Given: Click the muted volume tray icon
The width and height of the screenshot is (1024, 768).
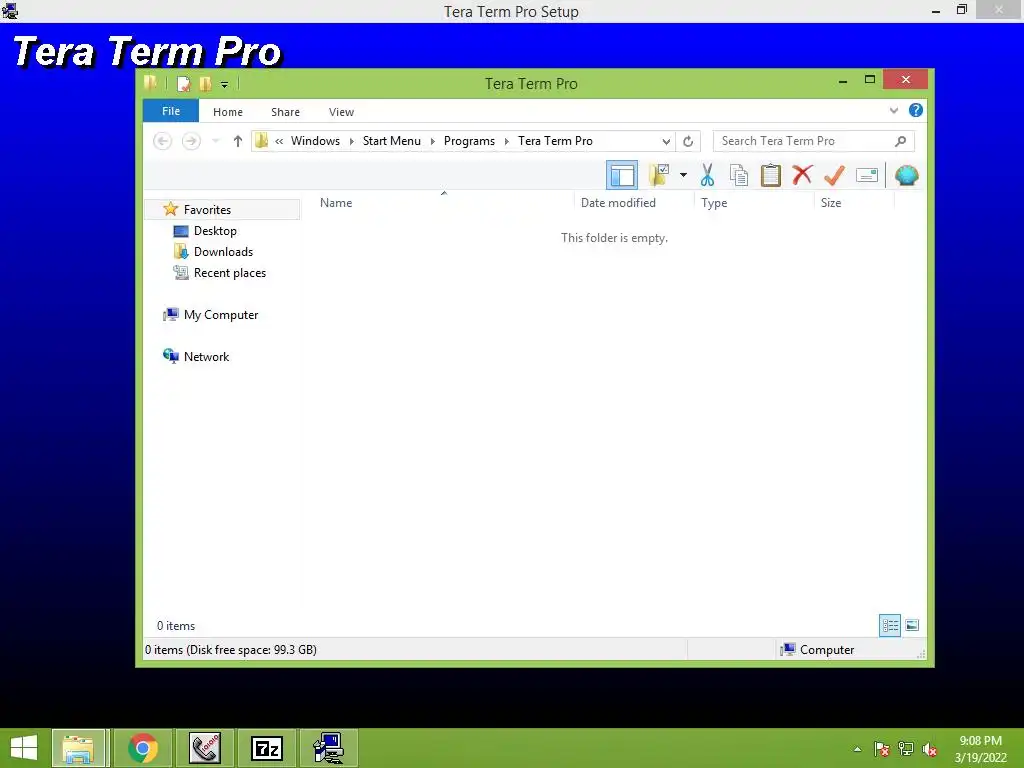Looking at the screenshot, I should (930, 749).
